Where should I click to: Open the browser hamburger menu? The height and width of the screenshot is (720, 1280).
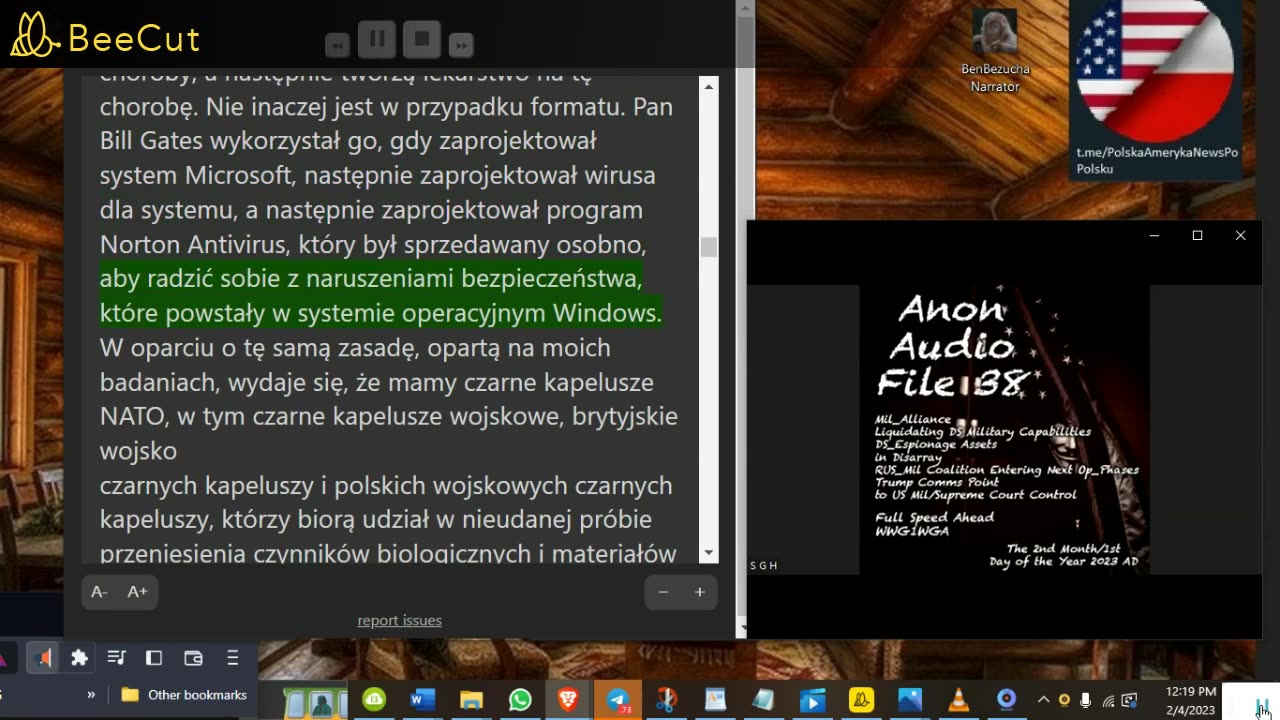click(x=232, y=658)
